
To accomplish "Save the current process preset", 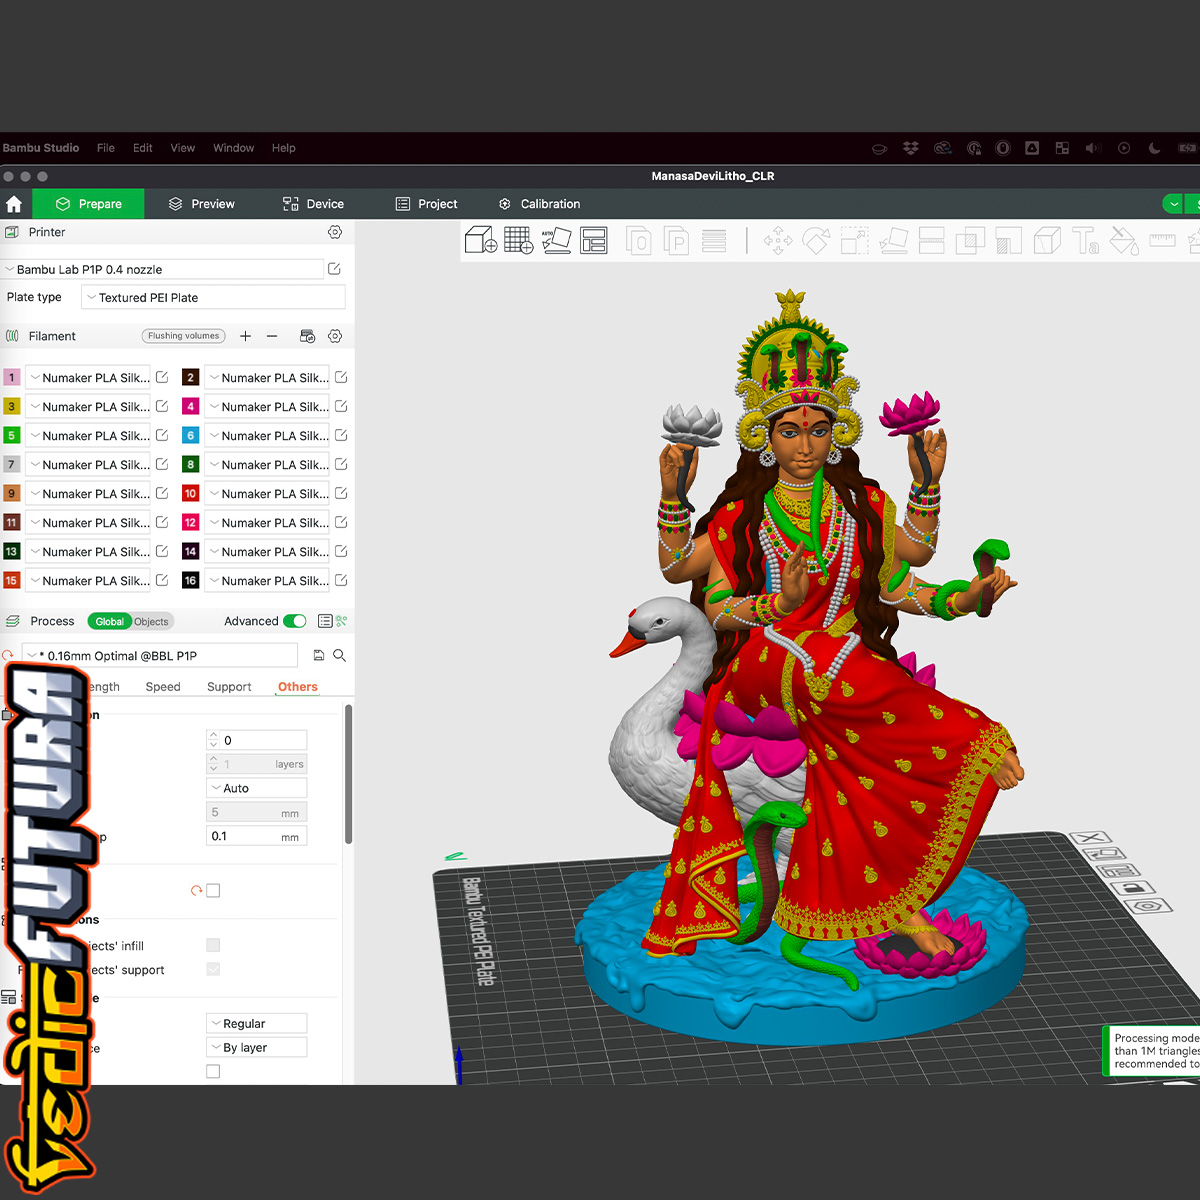I will tap(319, 656).
